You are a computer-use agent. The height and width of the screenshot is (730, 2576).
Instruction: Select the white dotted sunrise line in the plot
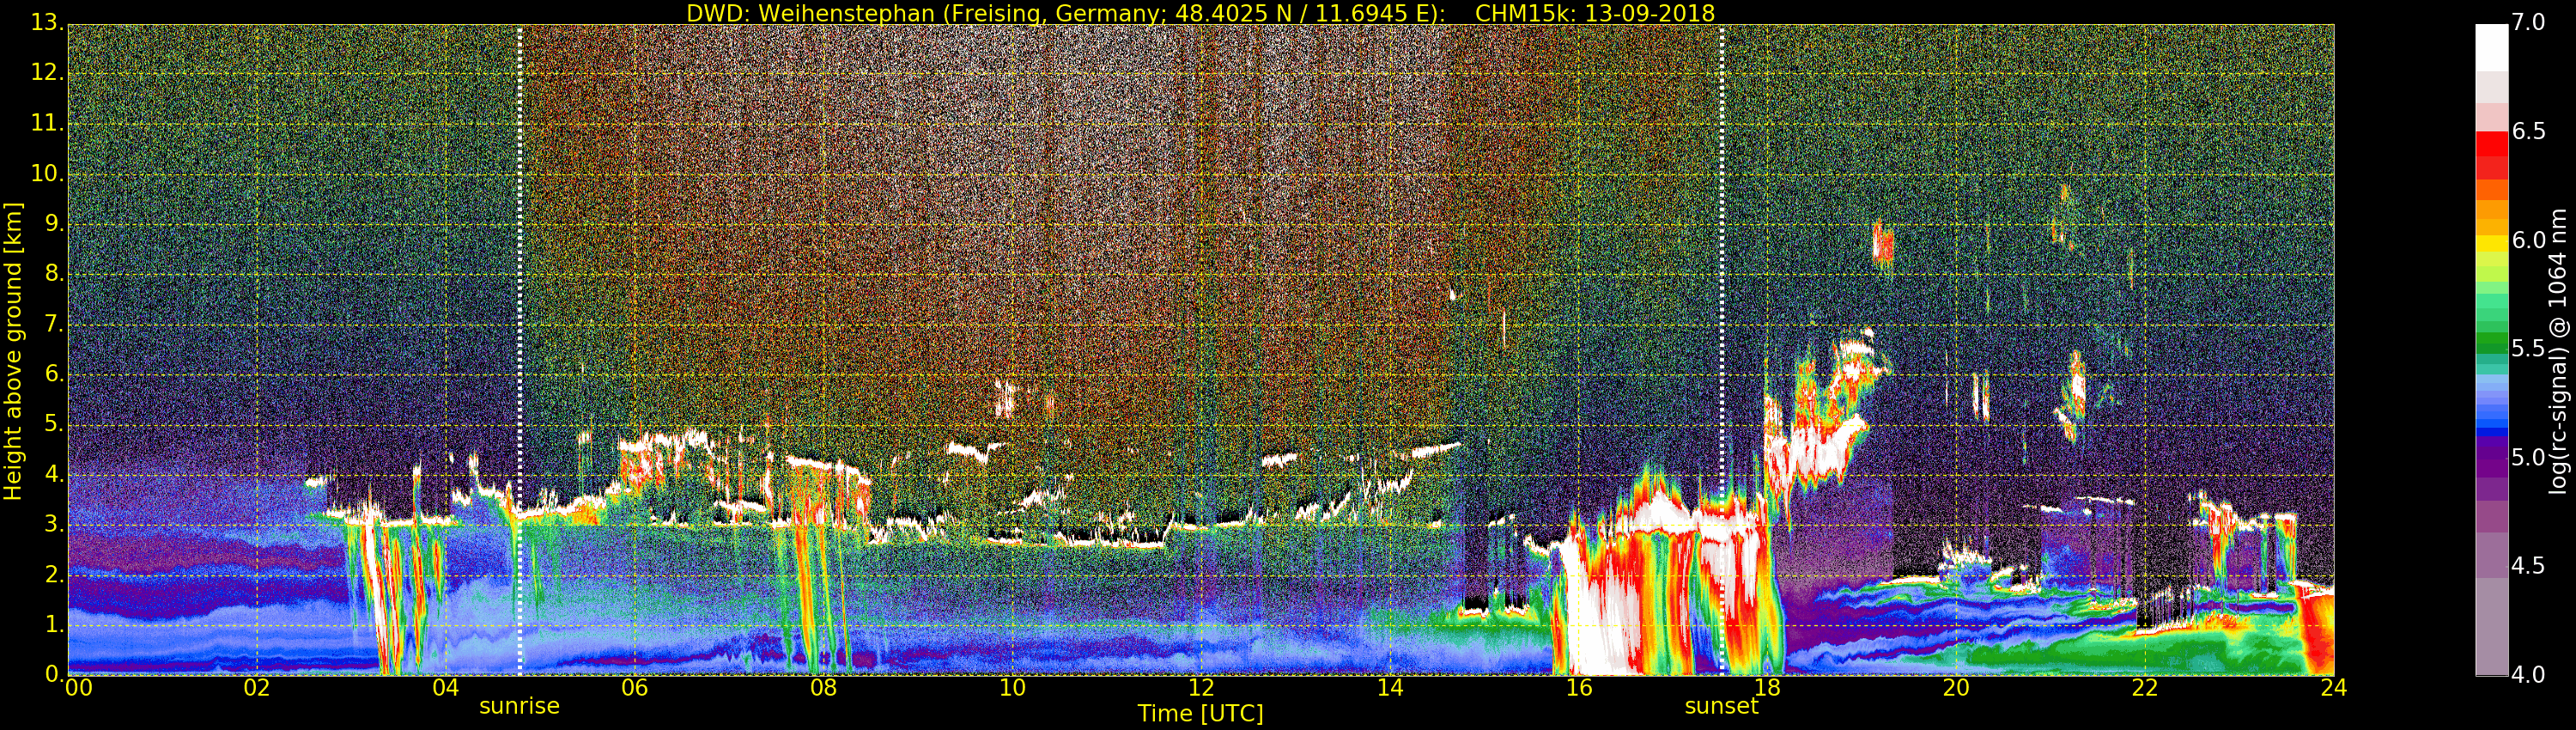click(x=520, y=350)
